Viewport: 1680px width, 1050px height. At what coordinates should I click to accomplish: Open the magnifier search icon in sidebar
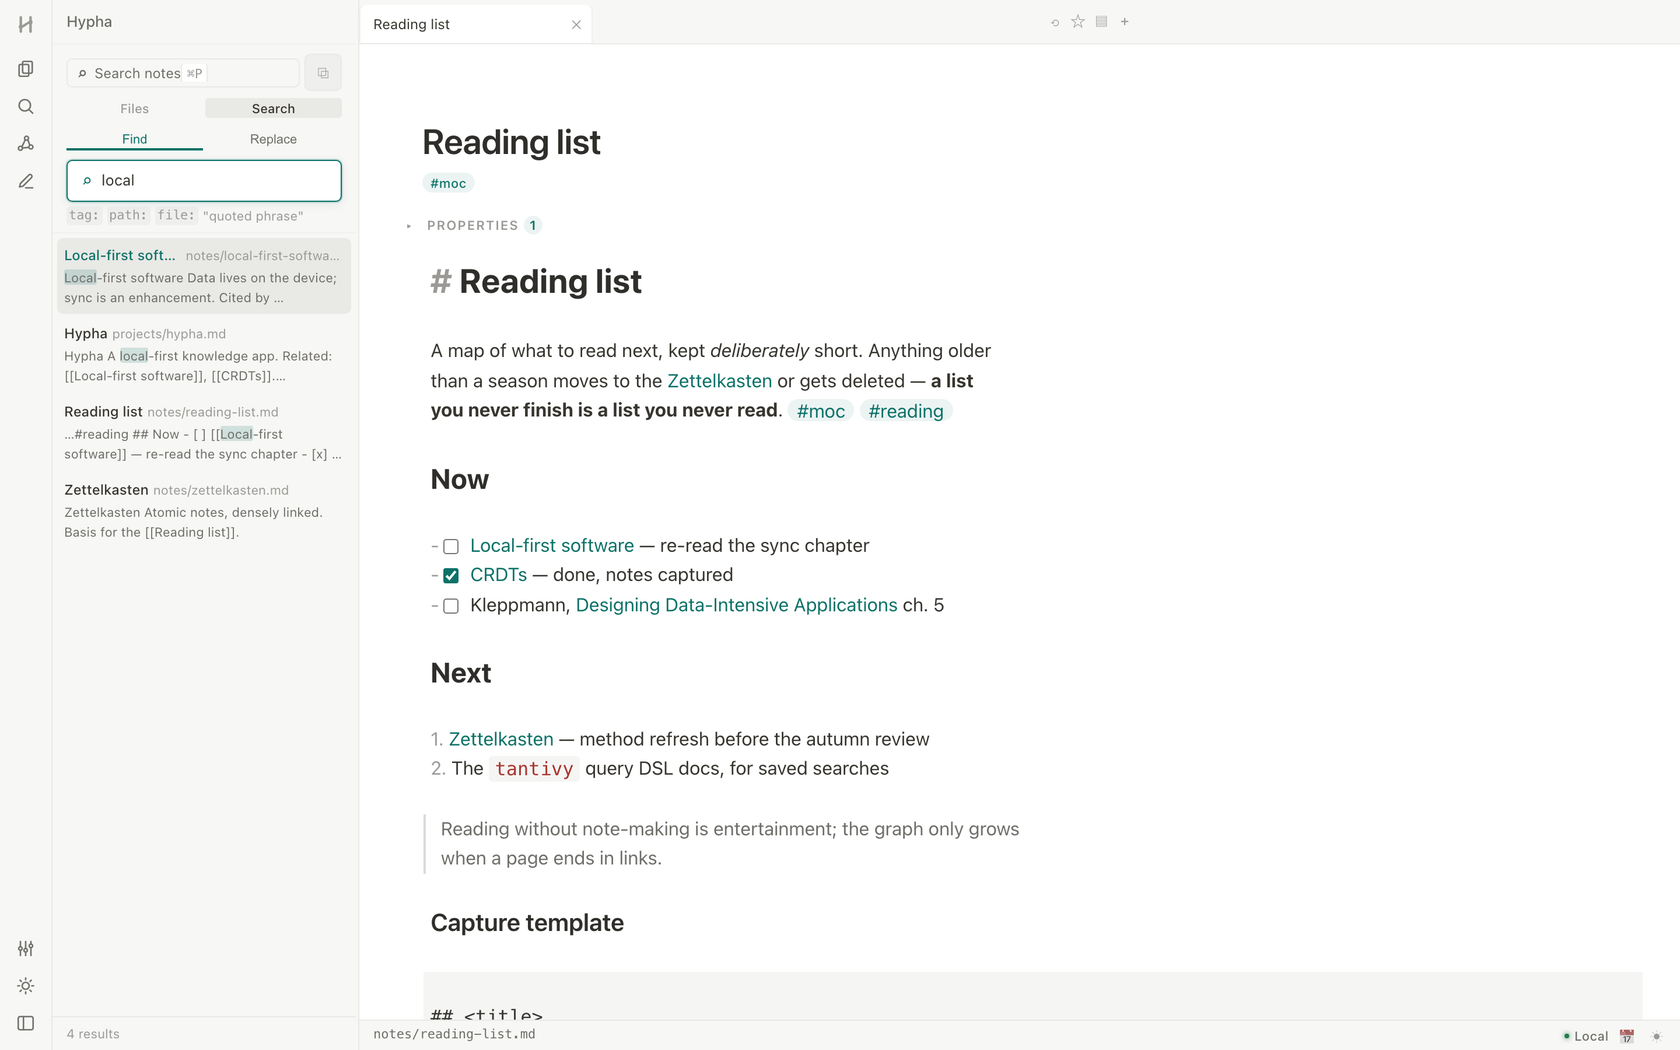pos(26,106)
